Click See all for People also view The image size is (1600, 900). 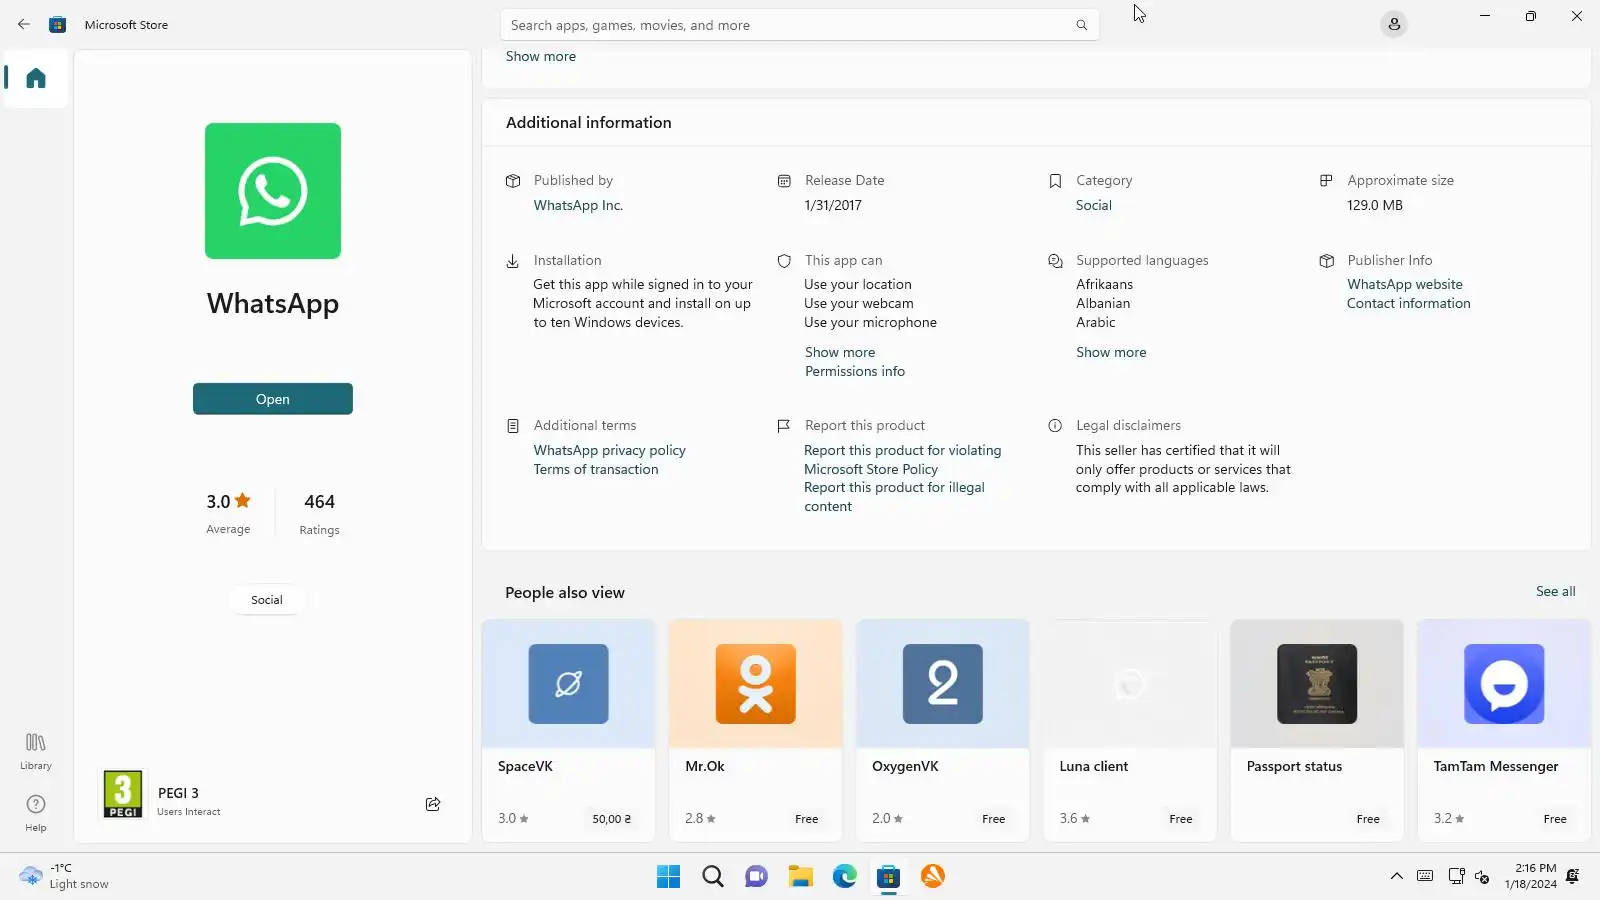[1556, 591]
